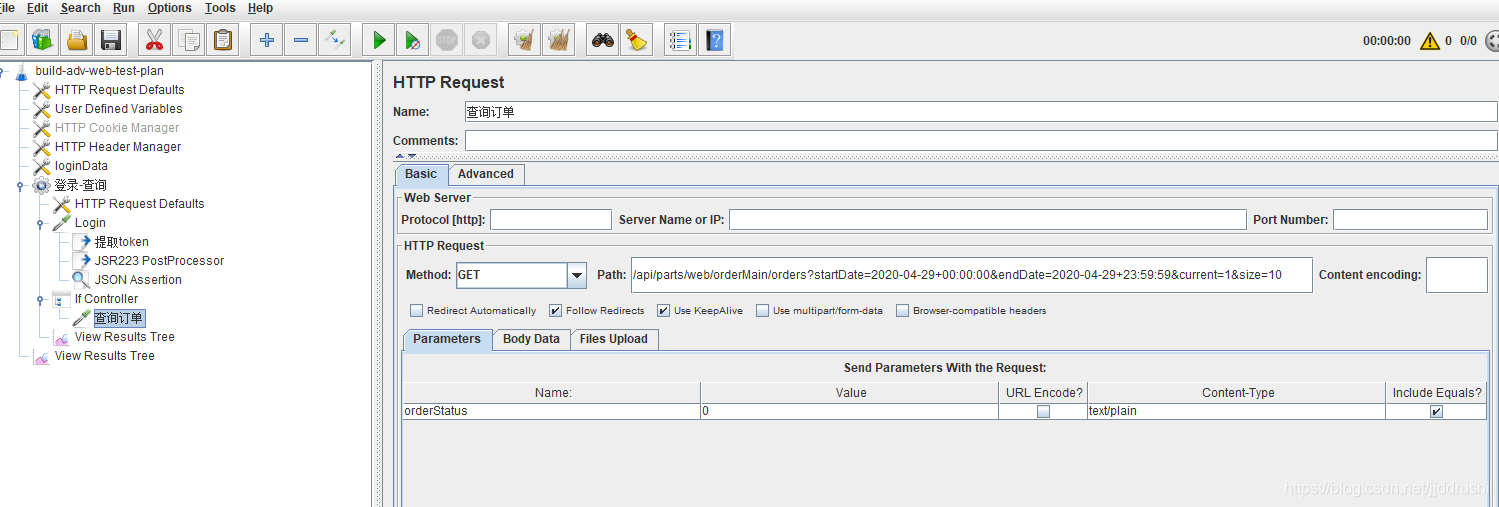Check URL Encode box for orderStatus row
Image resolution: width=1499 pixels, height=507 pixels.
point(1043,412)
